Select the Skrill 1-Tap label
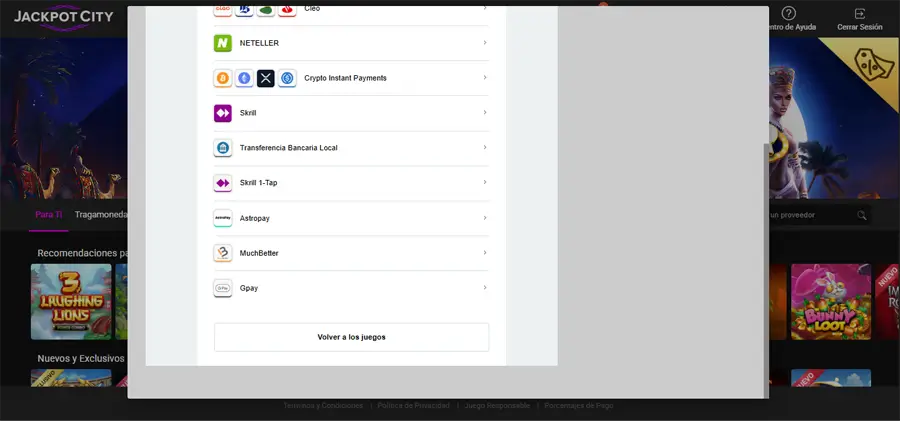The width and height of the screenshot is (900, 421). click(x=258, y=183)
